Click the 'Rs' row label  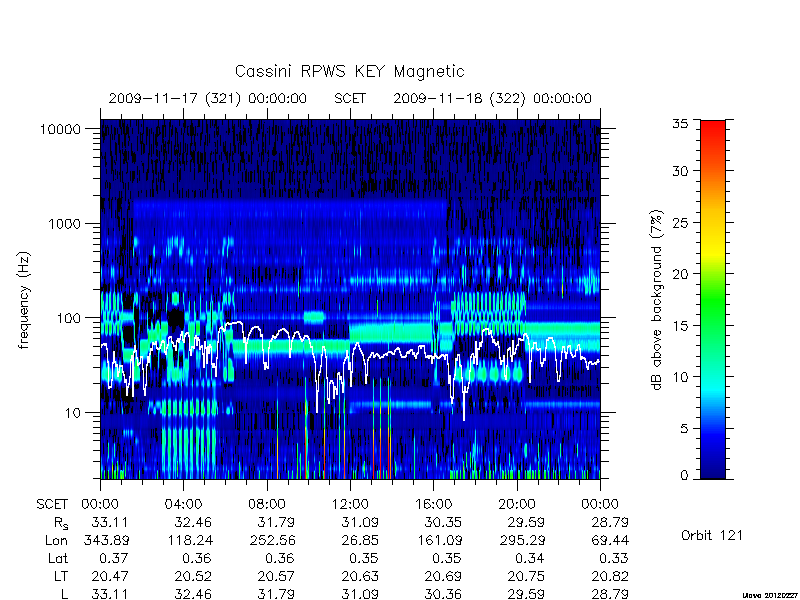click(x=61, y=523)
